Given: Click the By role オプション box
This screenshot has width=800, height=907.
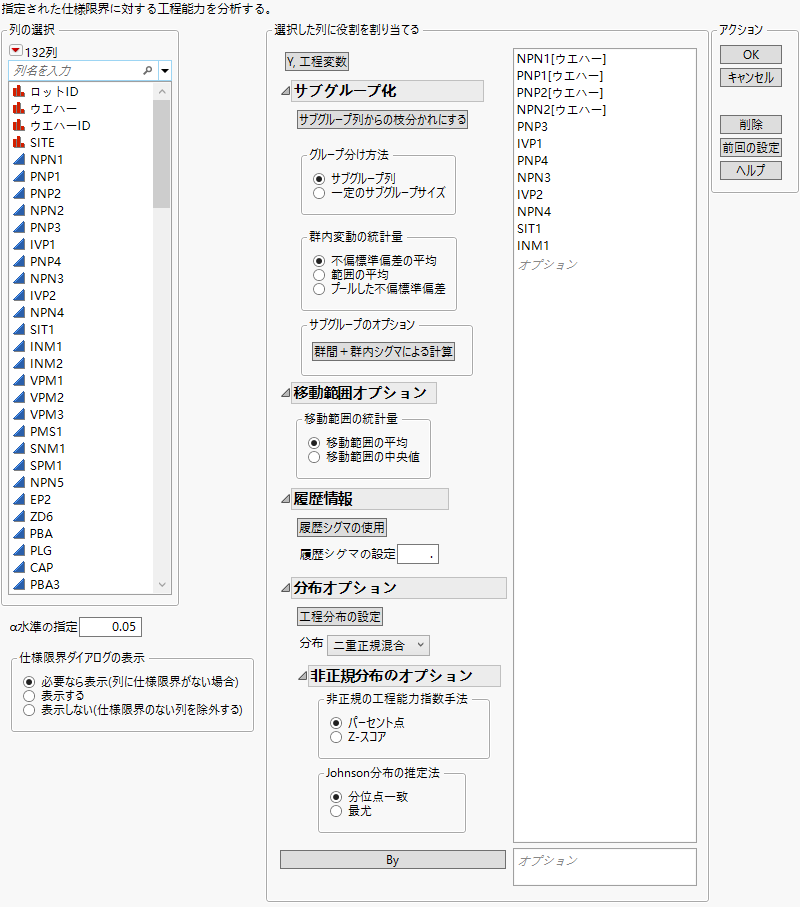Looking at the screenshot, I should [604, 867].
